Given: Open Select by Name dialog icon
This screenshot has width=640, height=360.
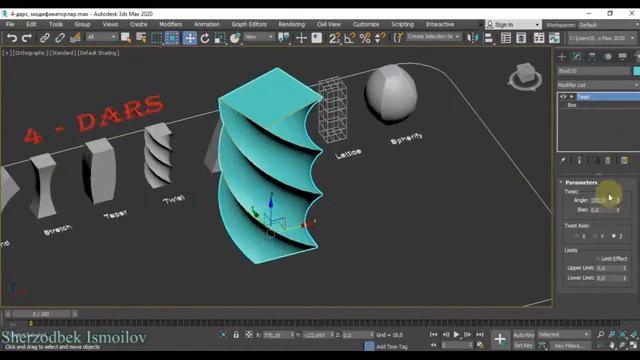Looking at the screenshot, I should click(141, 38).
